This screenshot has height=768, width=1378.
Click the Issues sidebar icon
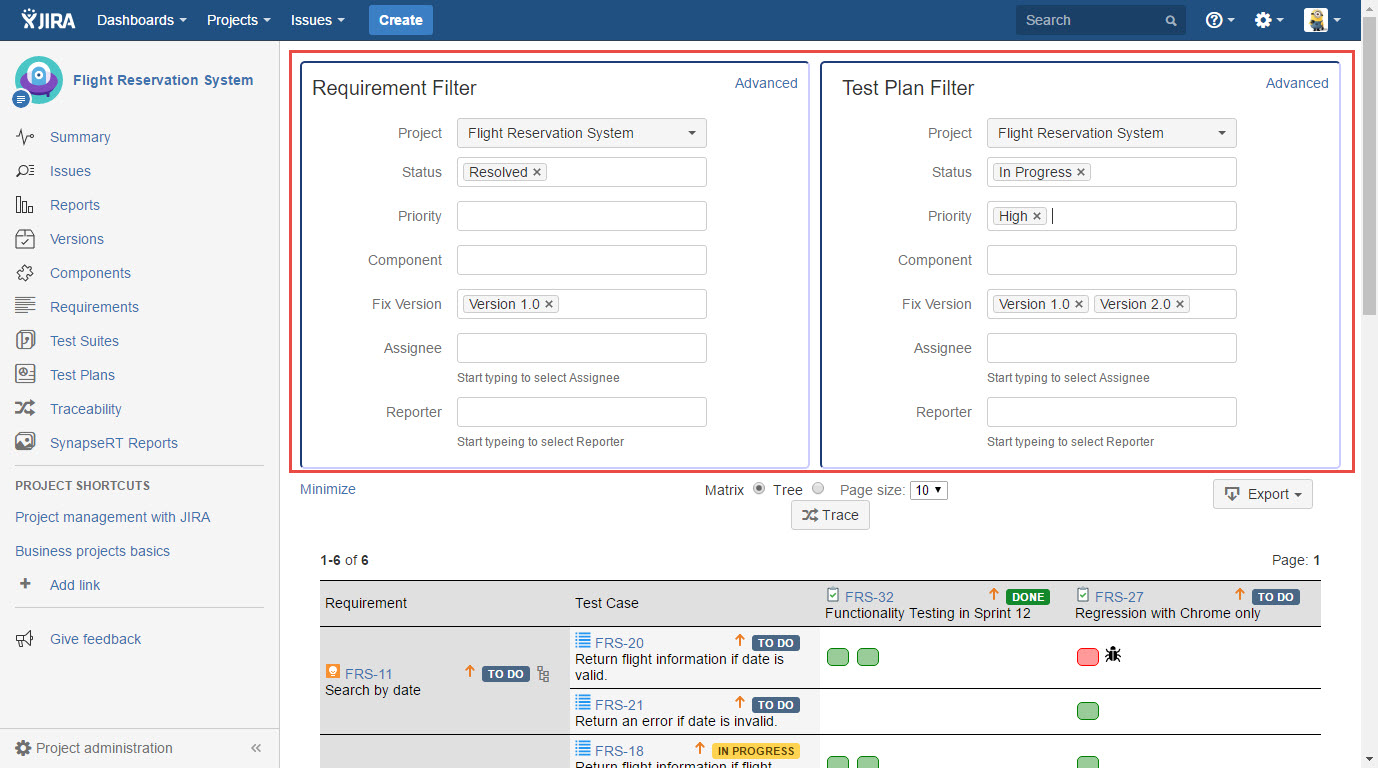tap(25, 171)
